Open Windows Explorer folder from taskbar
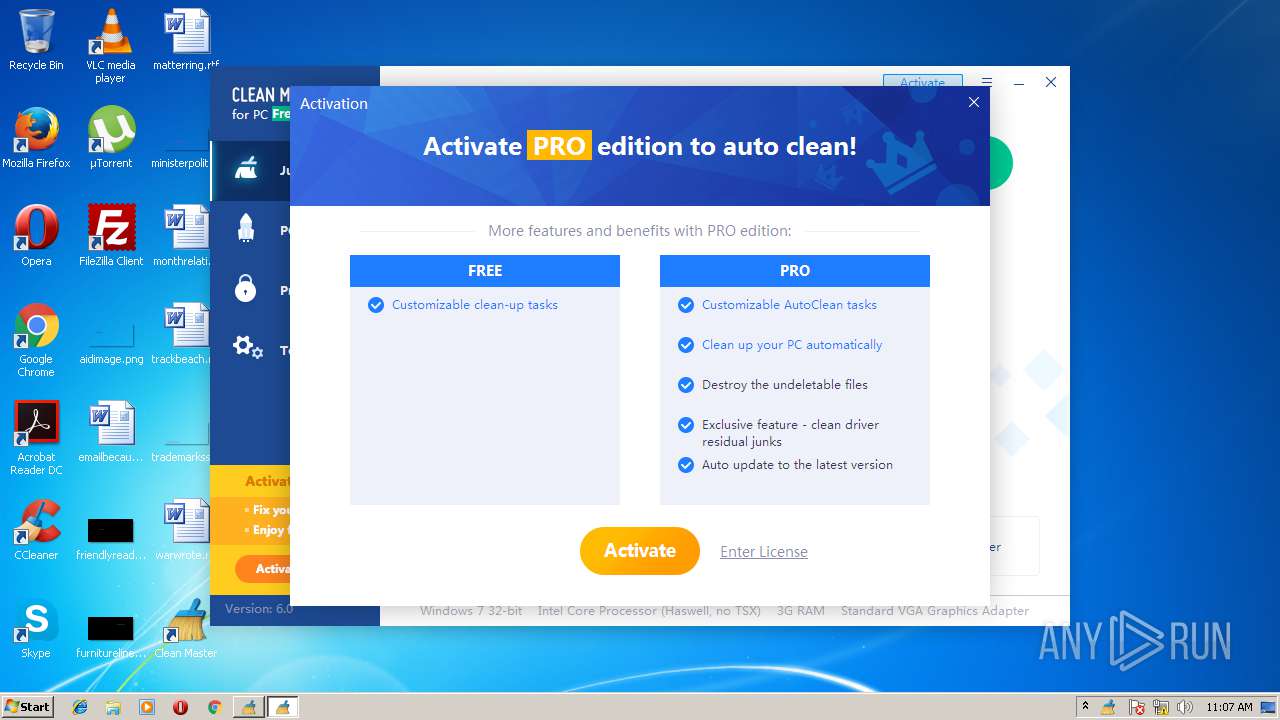Image resolution: width=1280 pixels, height=720 pixels. tap(113, 707)
